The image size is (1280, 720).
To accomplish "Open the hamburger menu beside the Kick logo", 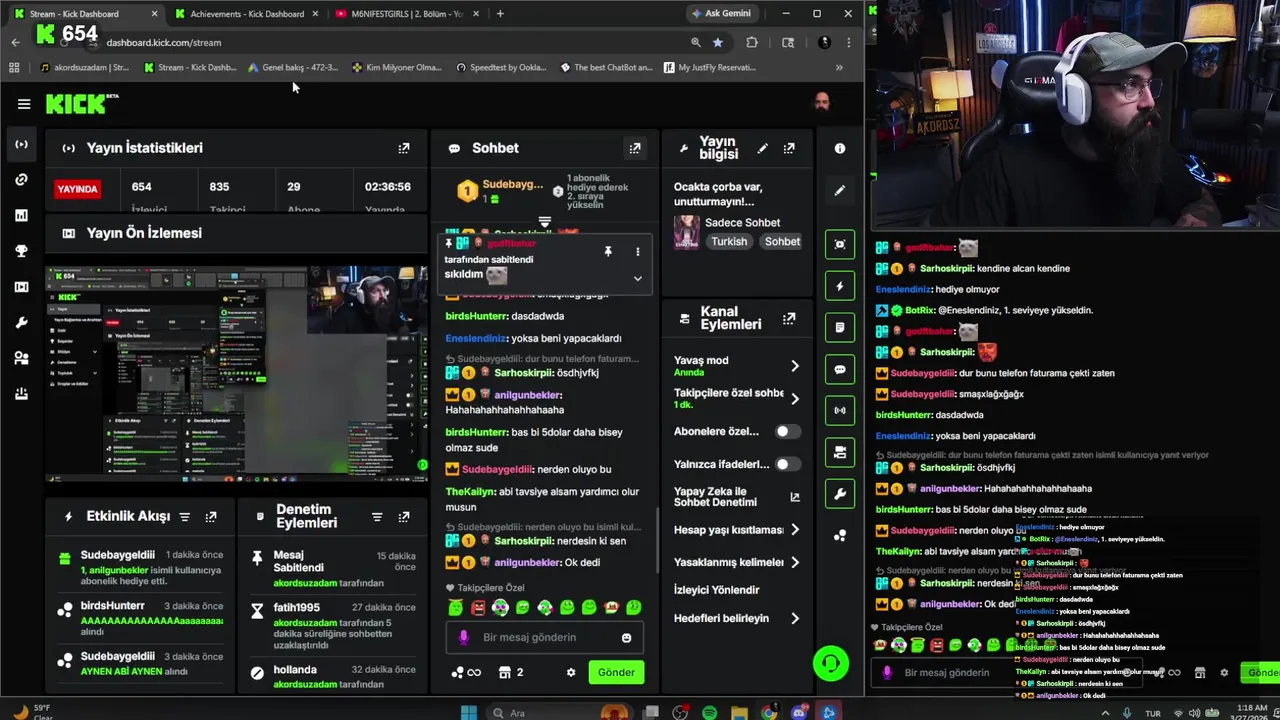I will pos(24,104).
